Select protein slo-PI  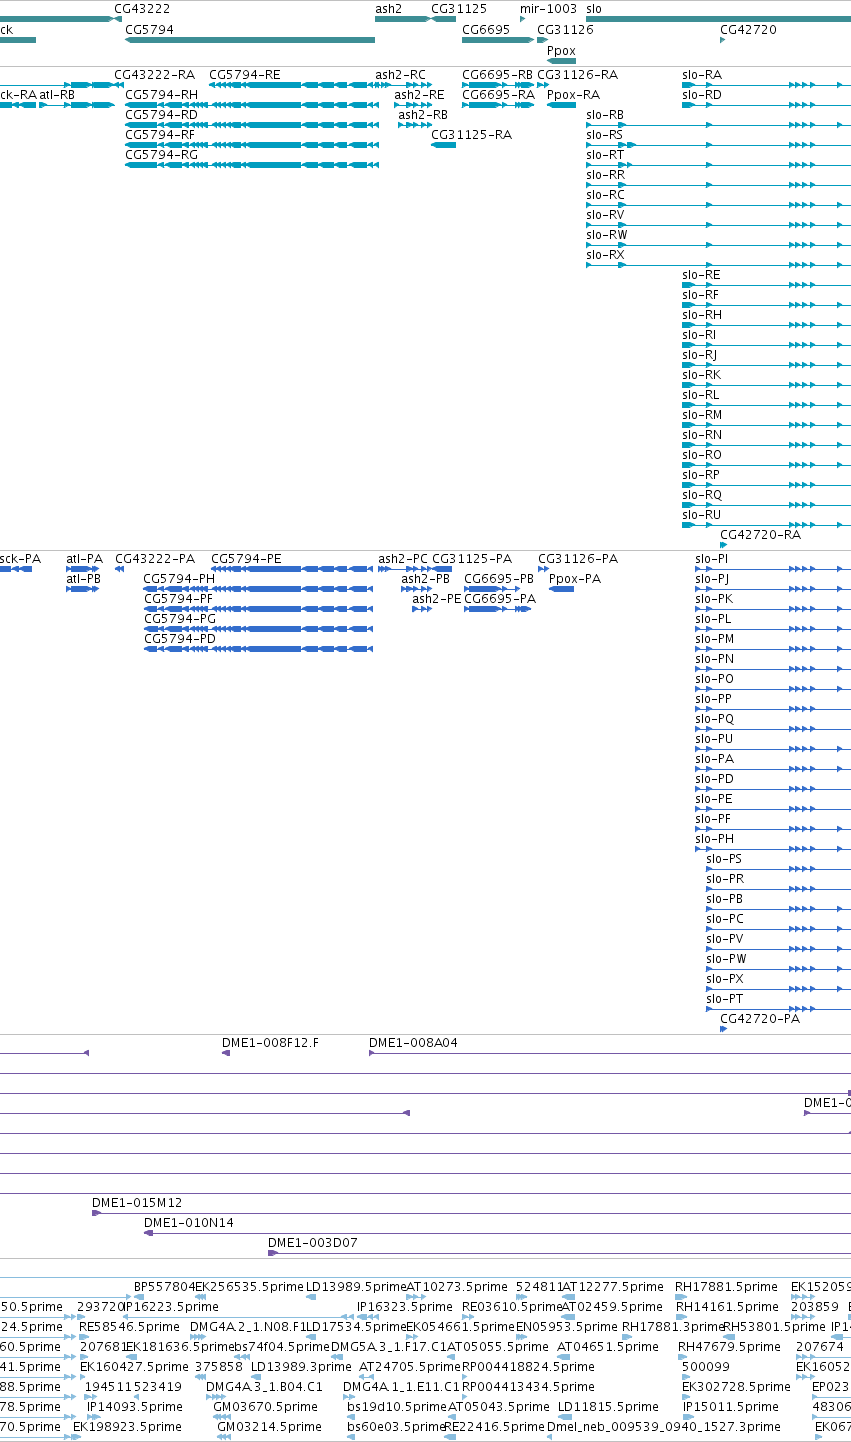pyautogui.click(x=712, y=559)
